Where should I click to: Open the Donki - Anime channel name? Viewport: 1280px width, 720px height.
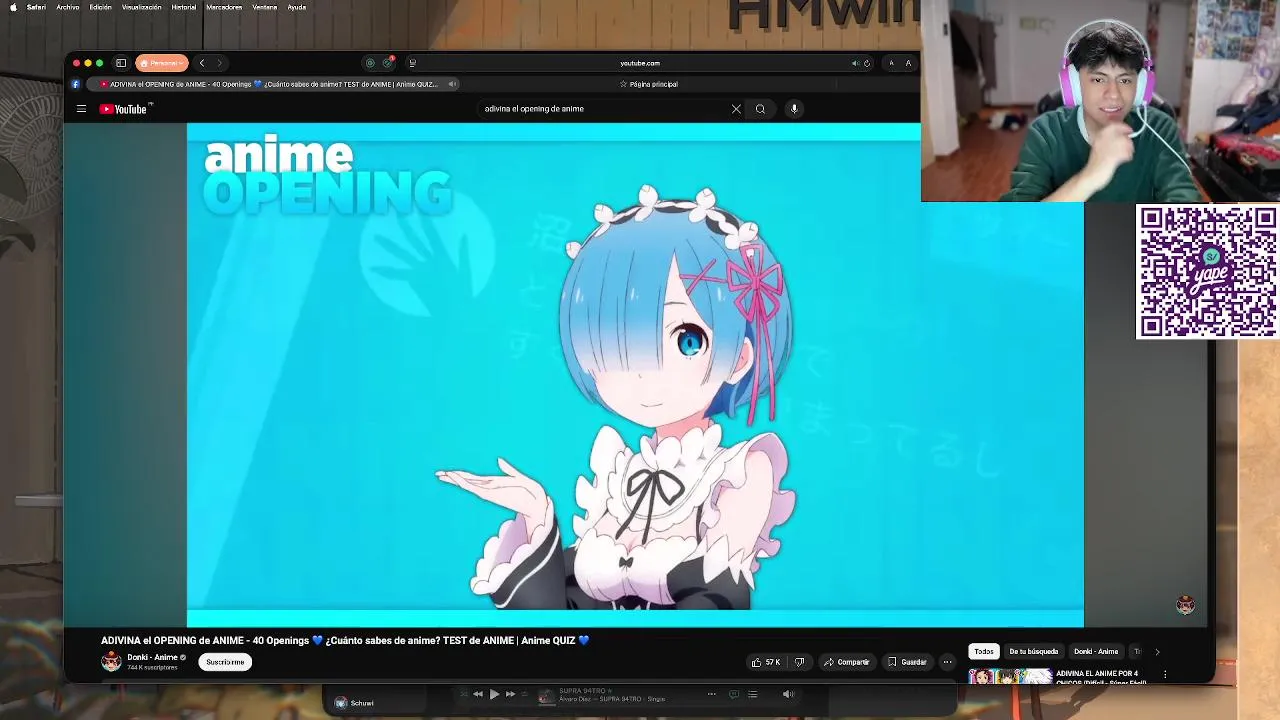tap(152, 657)
